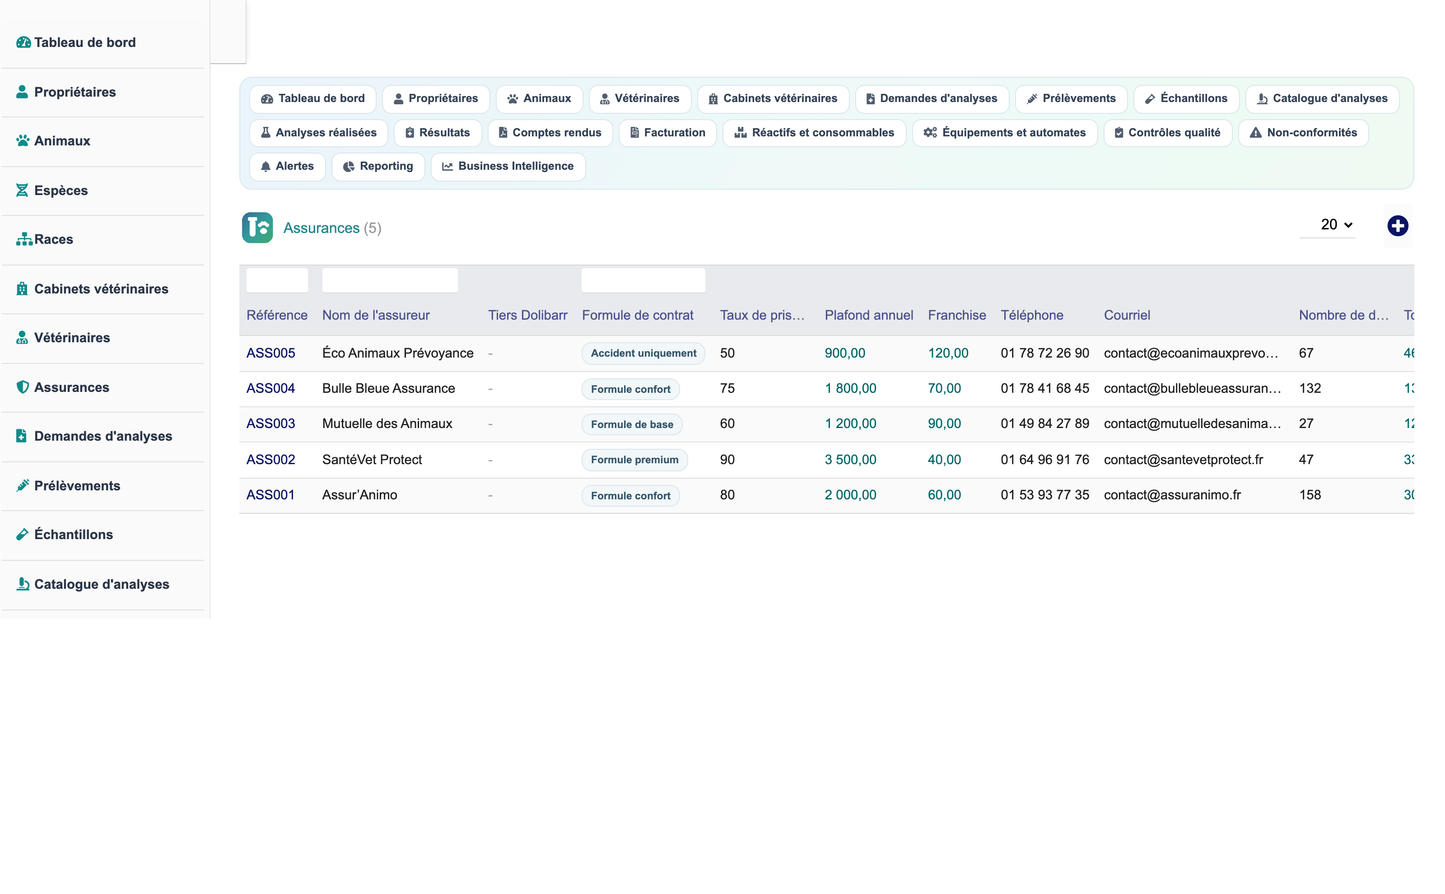Image resolution: width=1445 pixels, height=894 pixels.
Task: Open Échantillons from the top toolbar
Action: pyautogui.click(x=1186, y=99)
